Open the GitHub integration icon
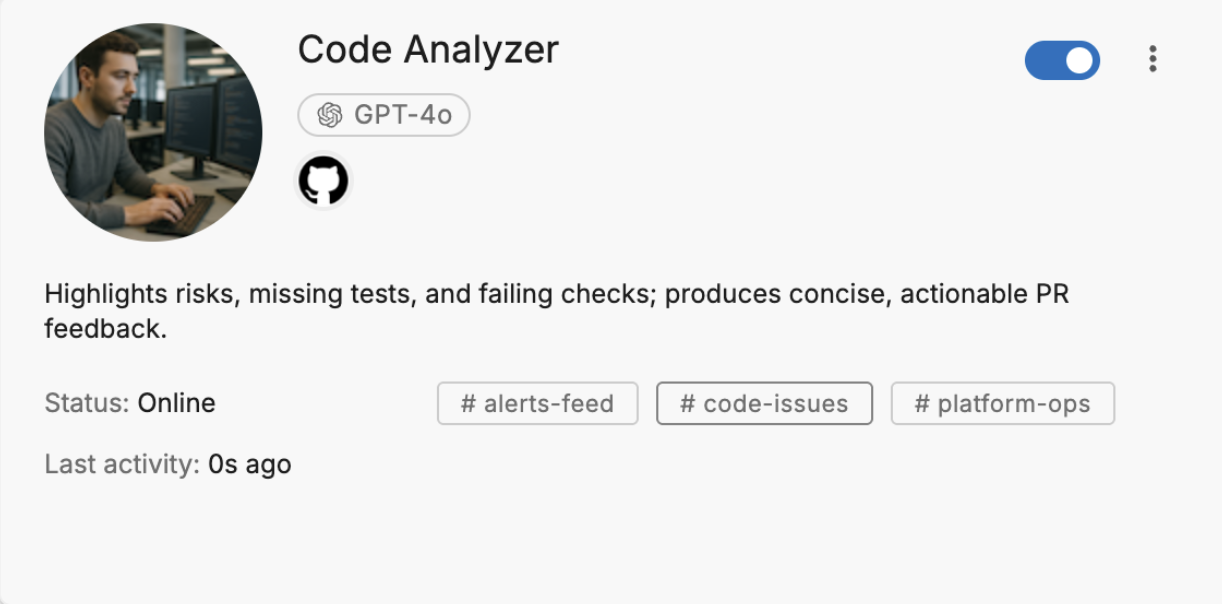This screenshot has width=1222, height=604. [x=324, y=180]
